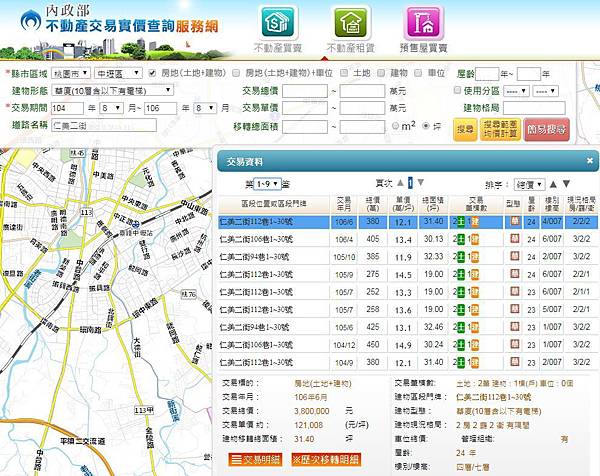This screenshot has height=476, width=600.
Task: Open the record range dropdown showing 1~9
Action: [267, 184]
